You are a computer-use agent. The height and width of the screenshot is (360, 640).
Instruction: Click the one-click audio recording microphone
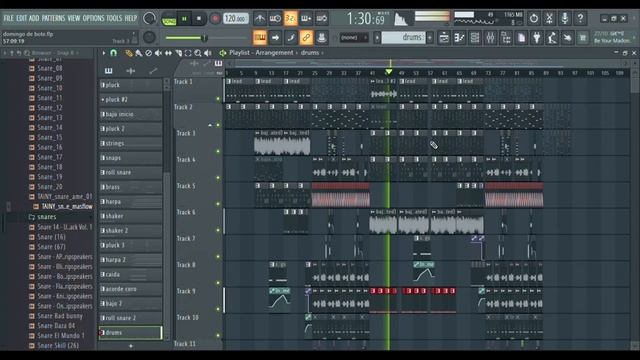point(565,18)
